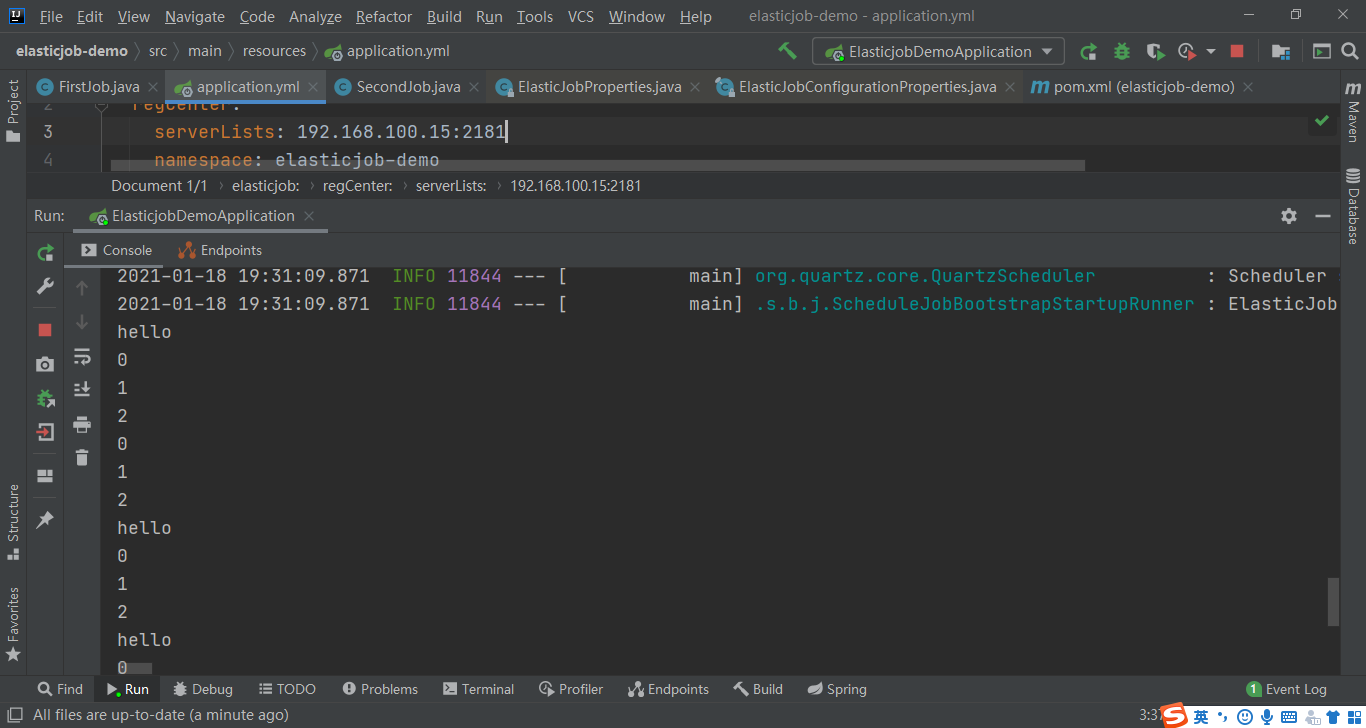
Task: Open the soft keyboard icon in IME bar
Action: pyautogui.click(x=1289, y=716)
